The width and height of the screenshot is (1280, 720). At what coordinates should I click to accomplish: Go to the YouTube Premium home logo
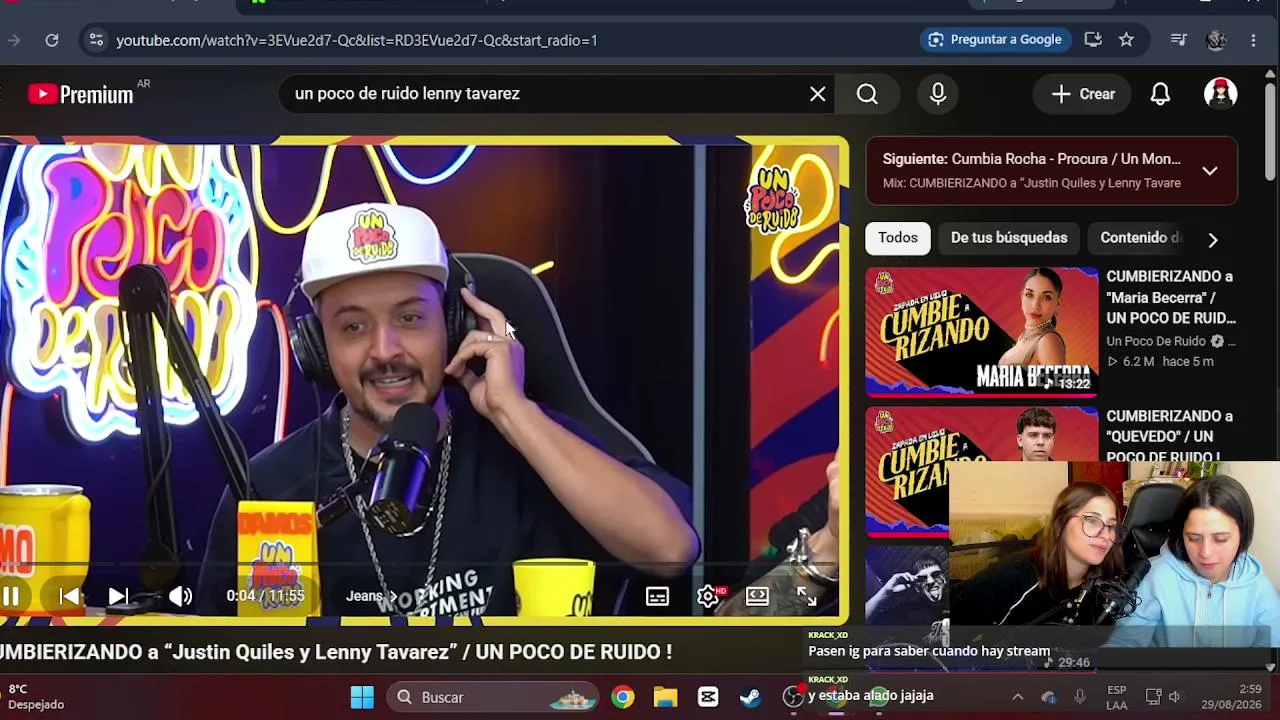(81, 94)
